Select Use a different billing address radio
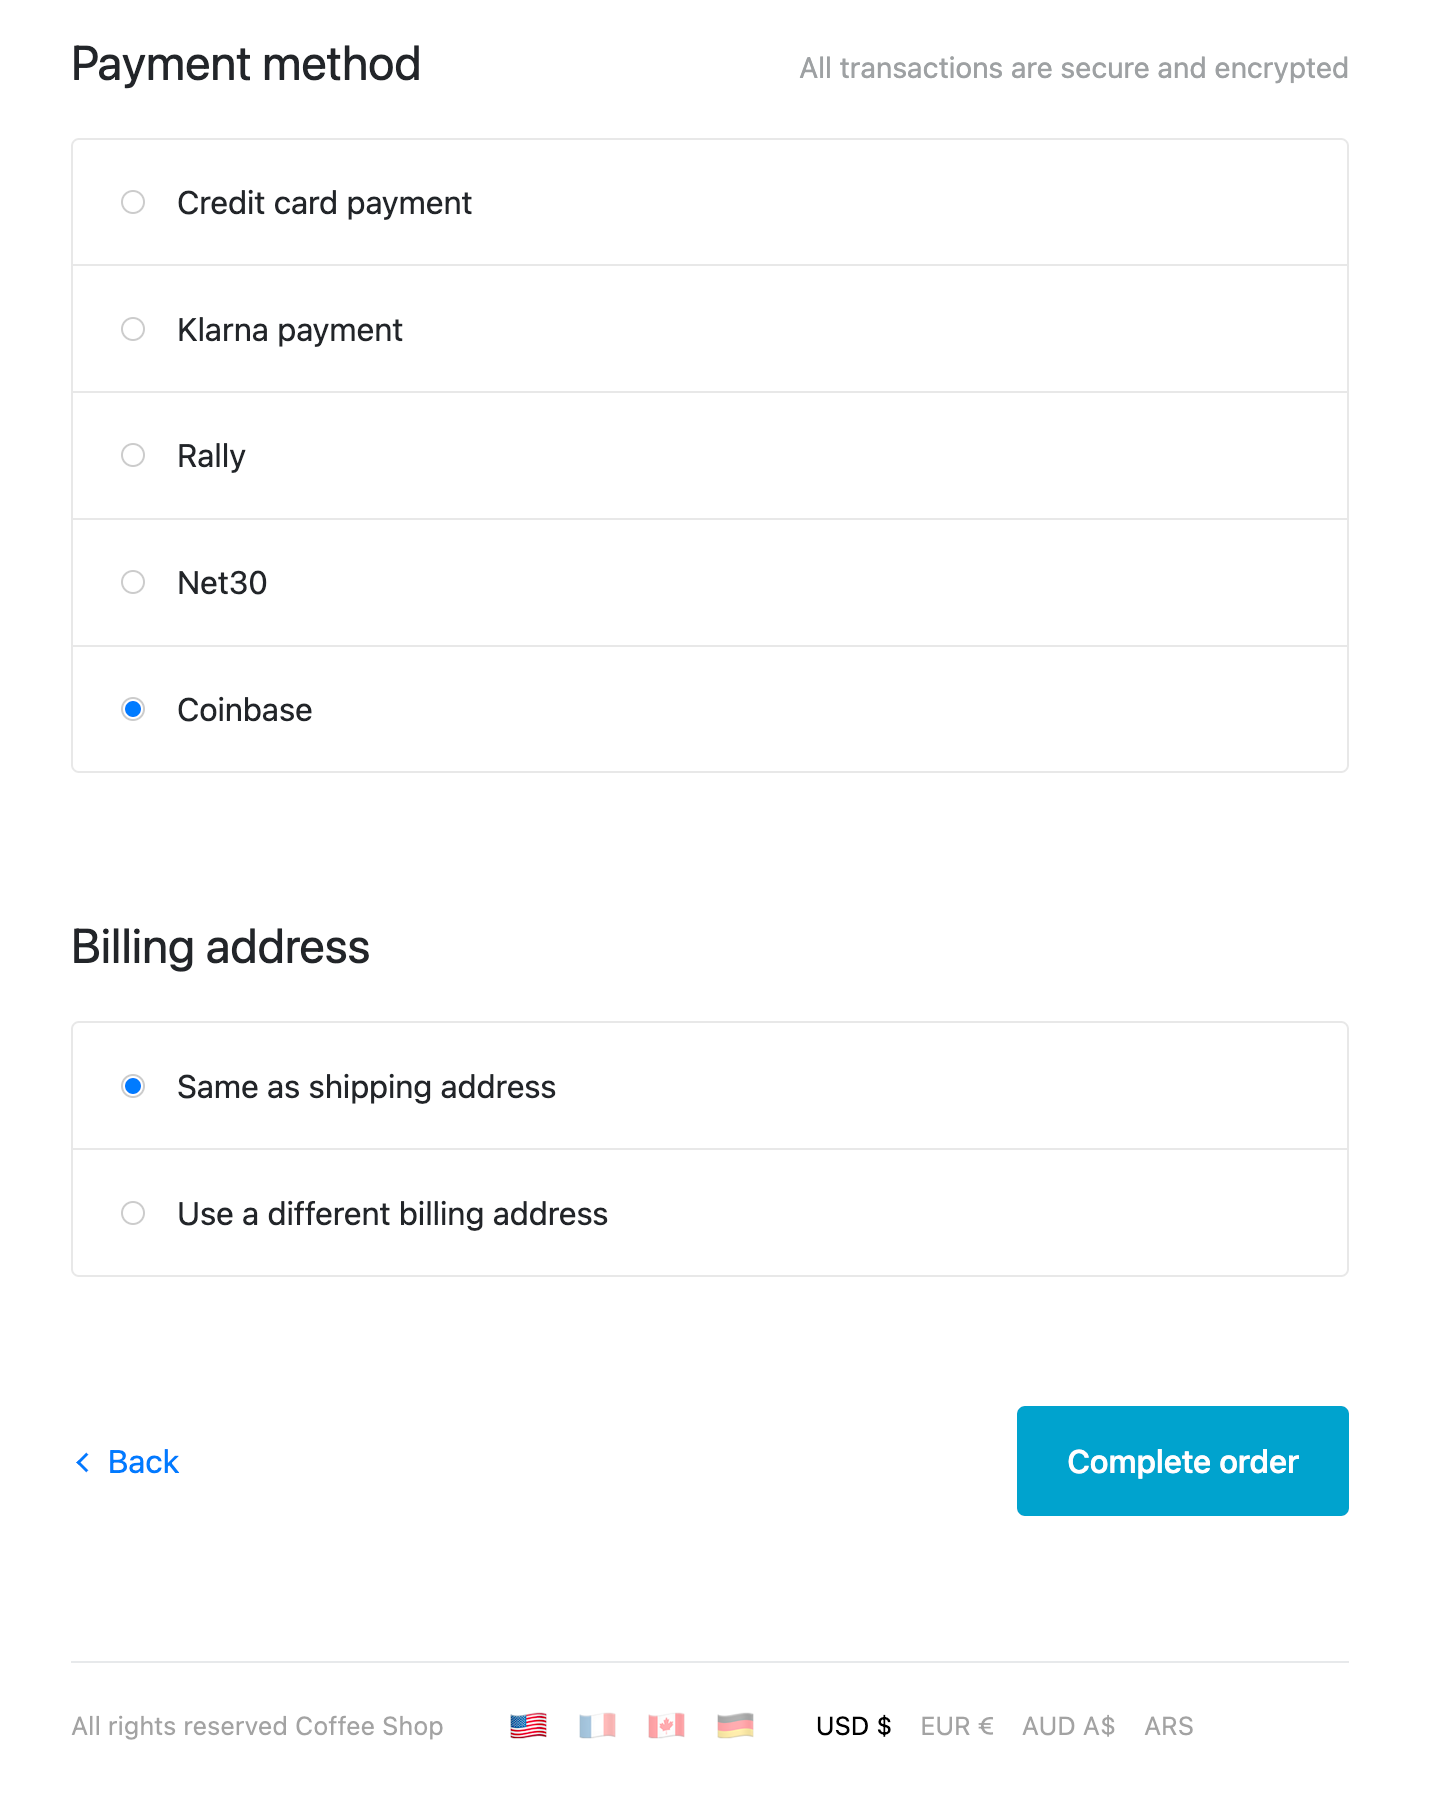The image size is (1444, 1800). 133,1213
